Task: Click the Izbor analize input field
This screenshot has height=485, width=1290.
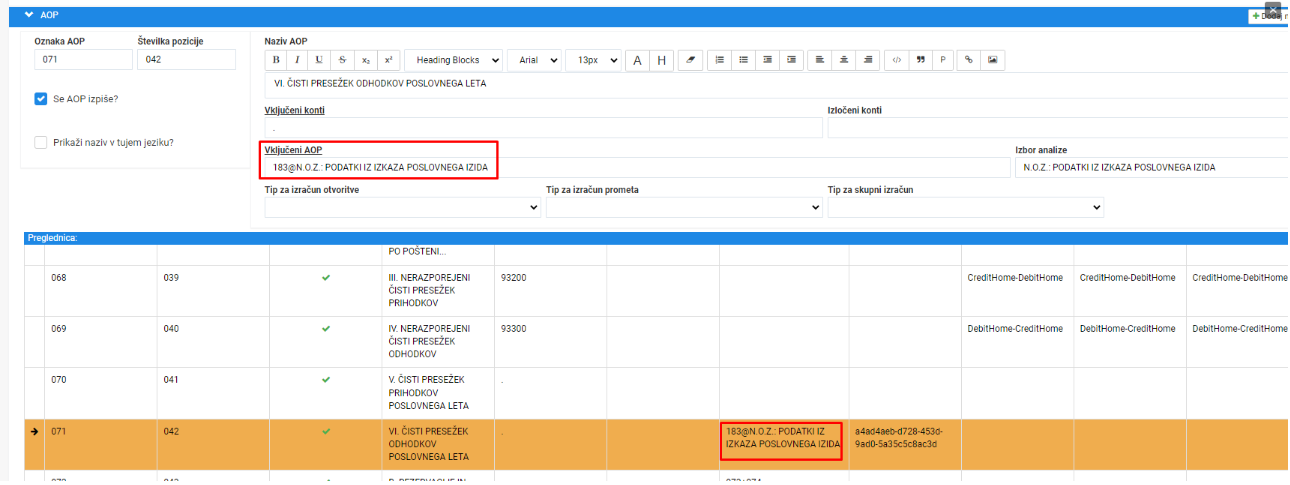Action: pos(1152,167)
